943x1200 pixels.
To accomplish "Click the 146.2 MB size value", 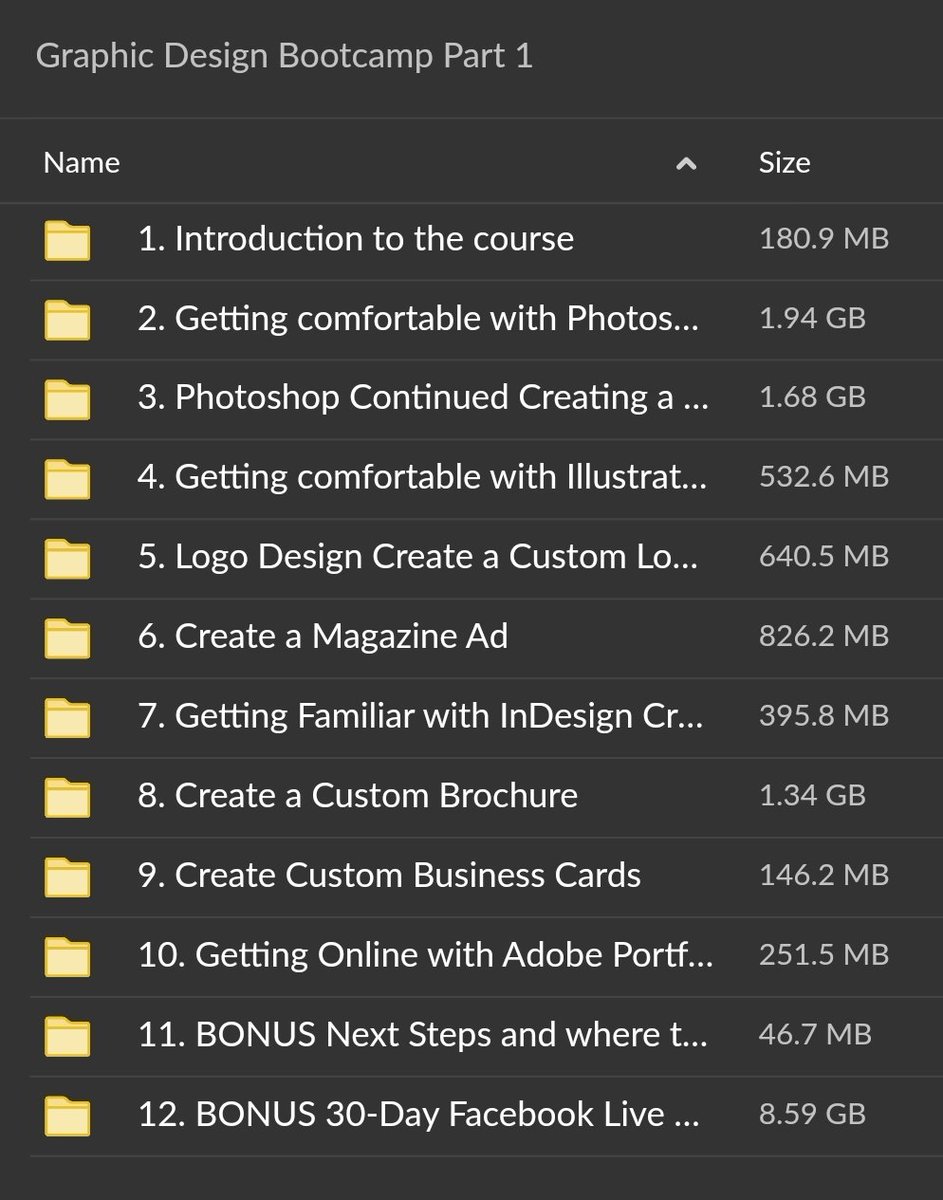I will (x=824, y=875).
